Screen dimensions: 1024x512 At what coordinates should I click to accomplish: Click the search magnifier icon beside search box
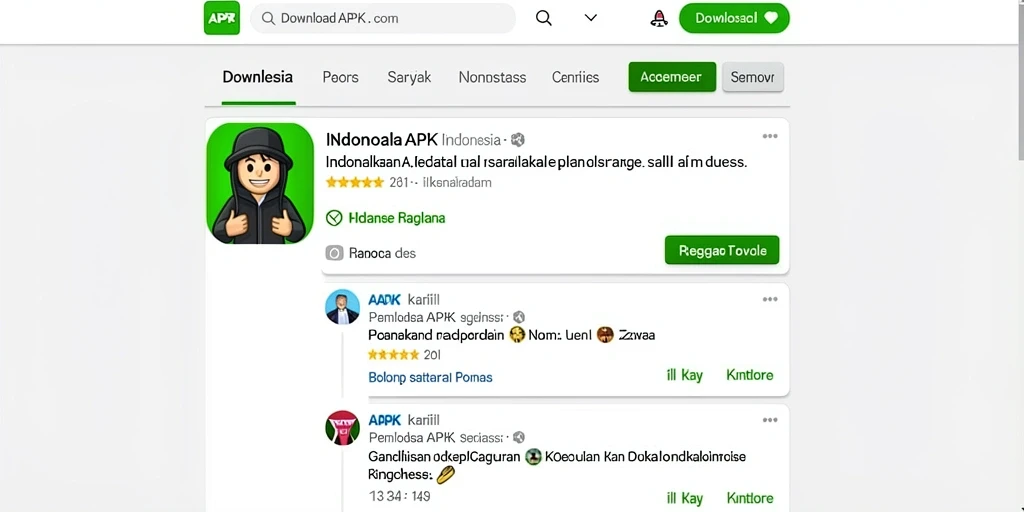543,18
